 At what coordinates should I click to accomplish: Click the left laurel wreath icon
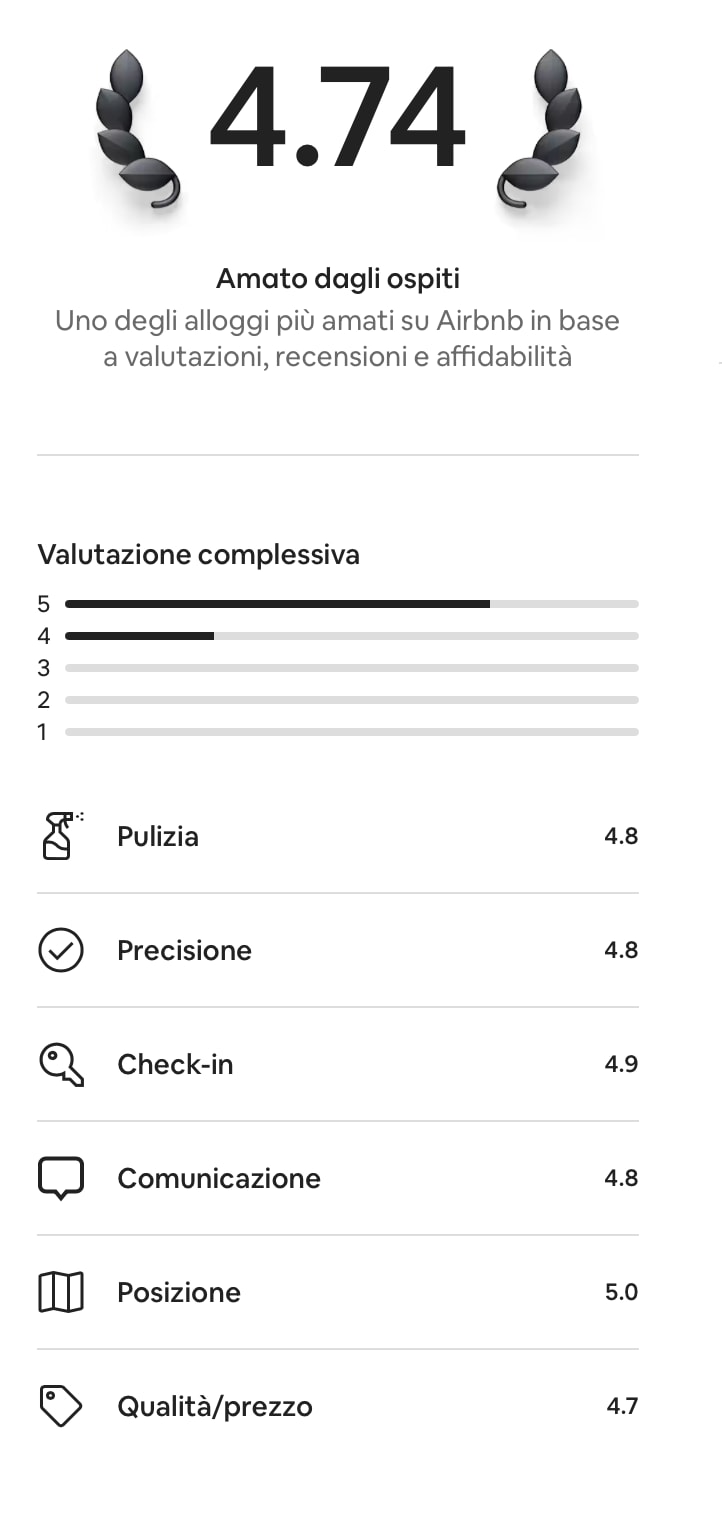coord(138,130)
